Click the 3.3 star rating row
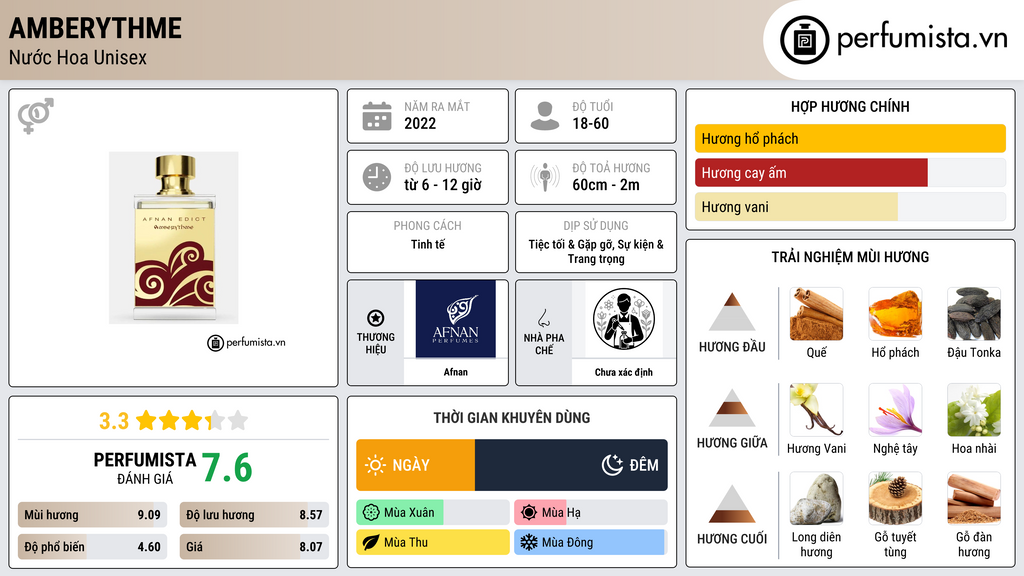Image resolution: width=1024 pixels, height=576 pixels. tap(174, 421)
